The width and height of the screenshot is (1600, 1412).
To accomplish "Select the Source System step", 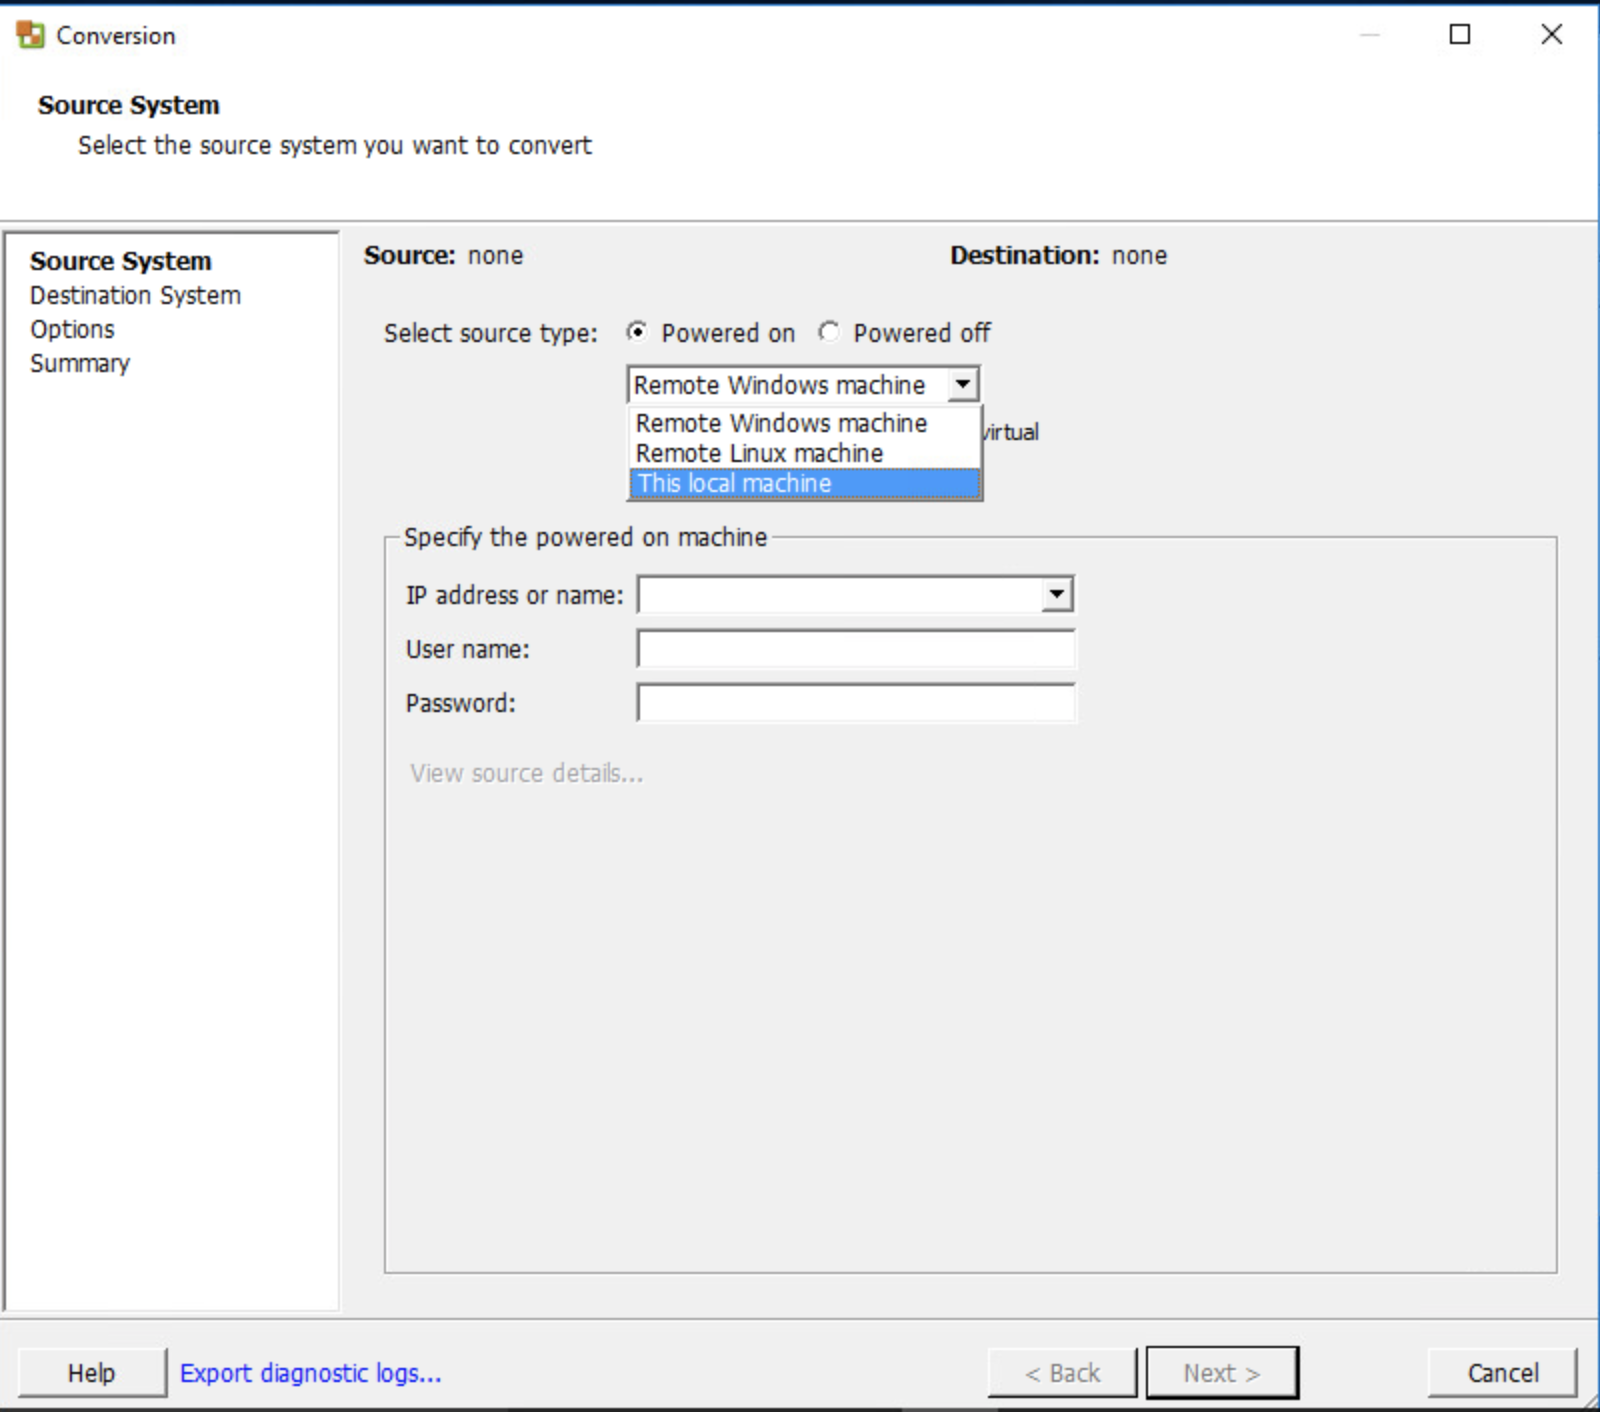I will [121, 261].
